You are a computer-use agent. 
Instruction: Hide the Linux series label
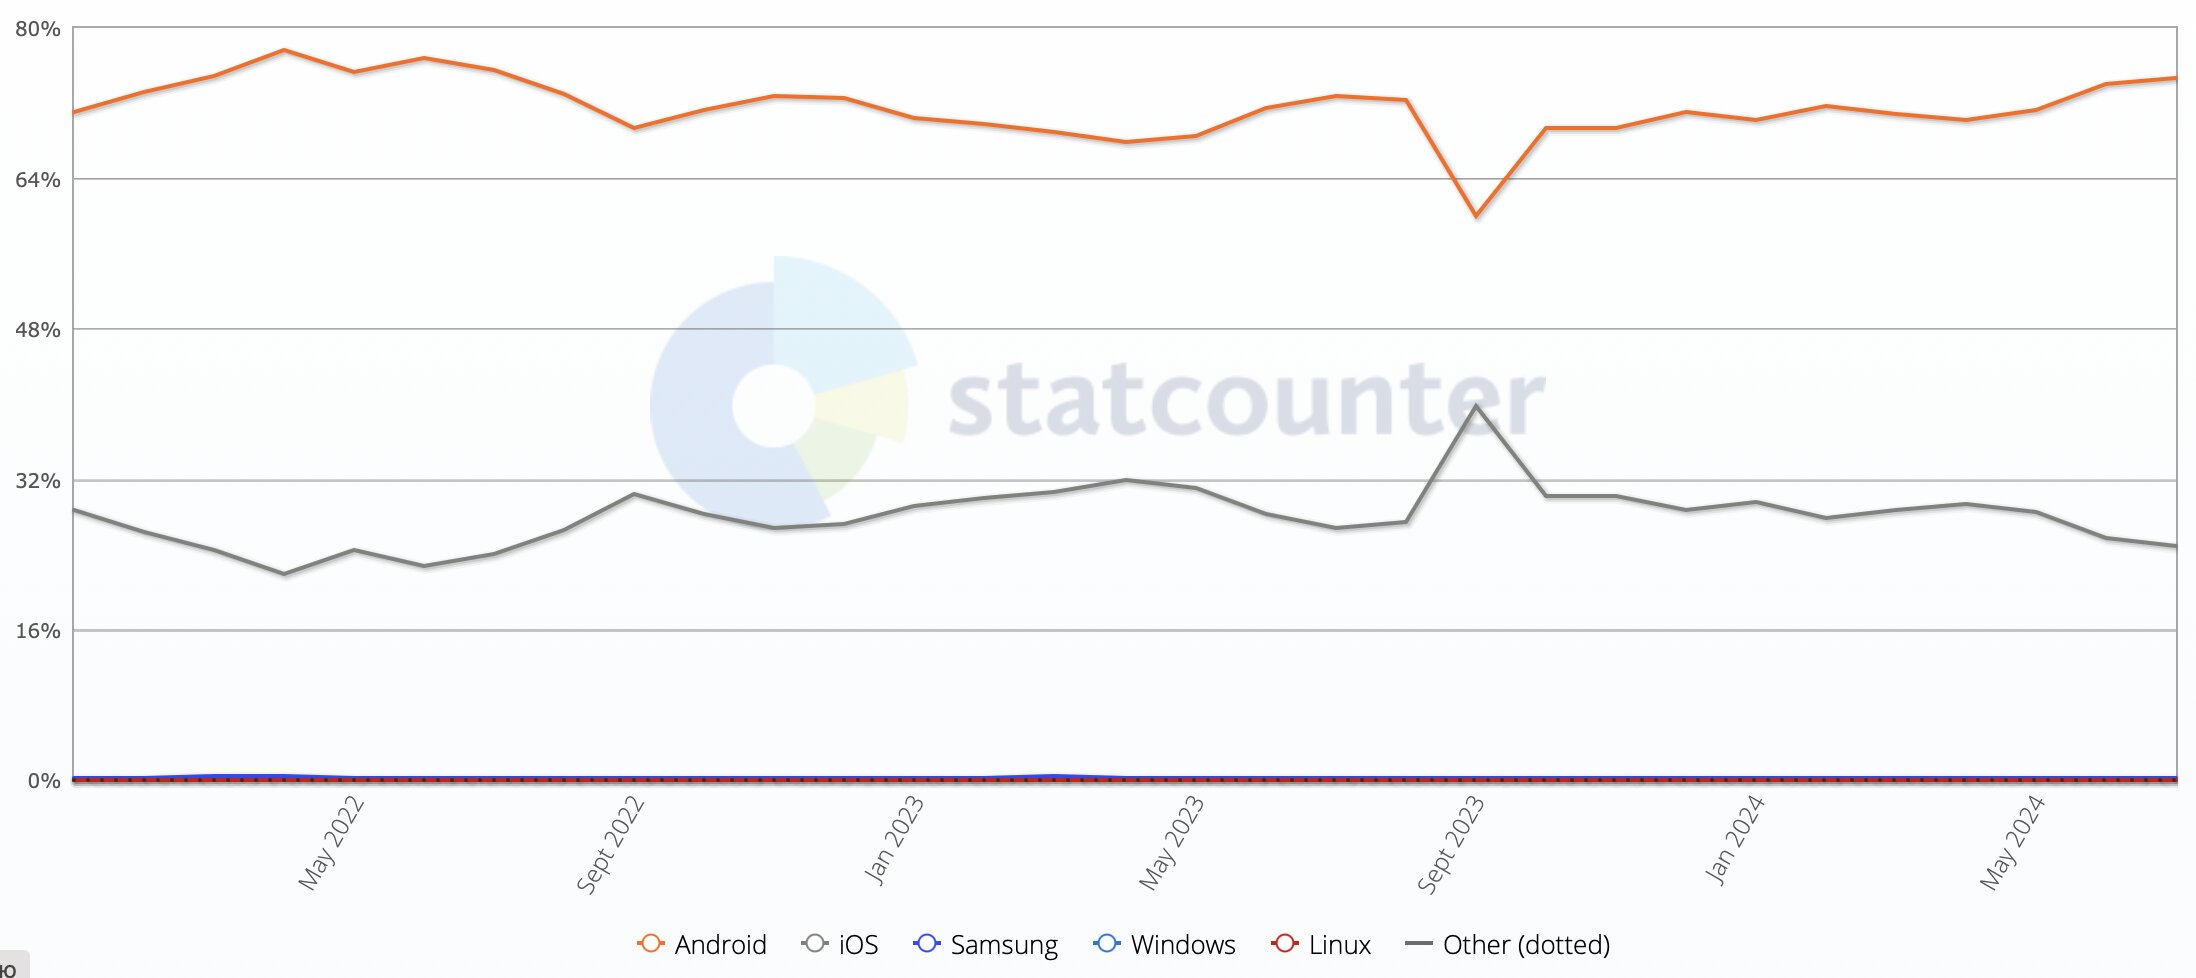pyautogui.click(x=1339, y=945)
